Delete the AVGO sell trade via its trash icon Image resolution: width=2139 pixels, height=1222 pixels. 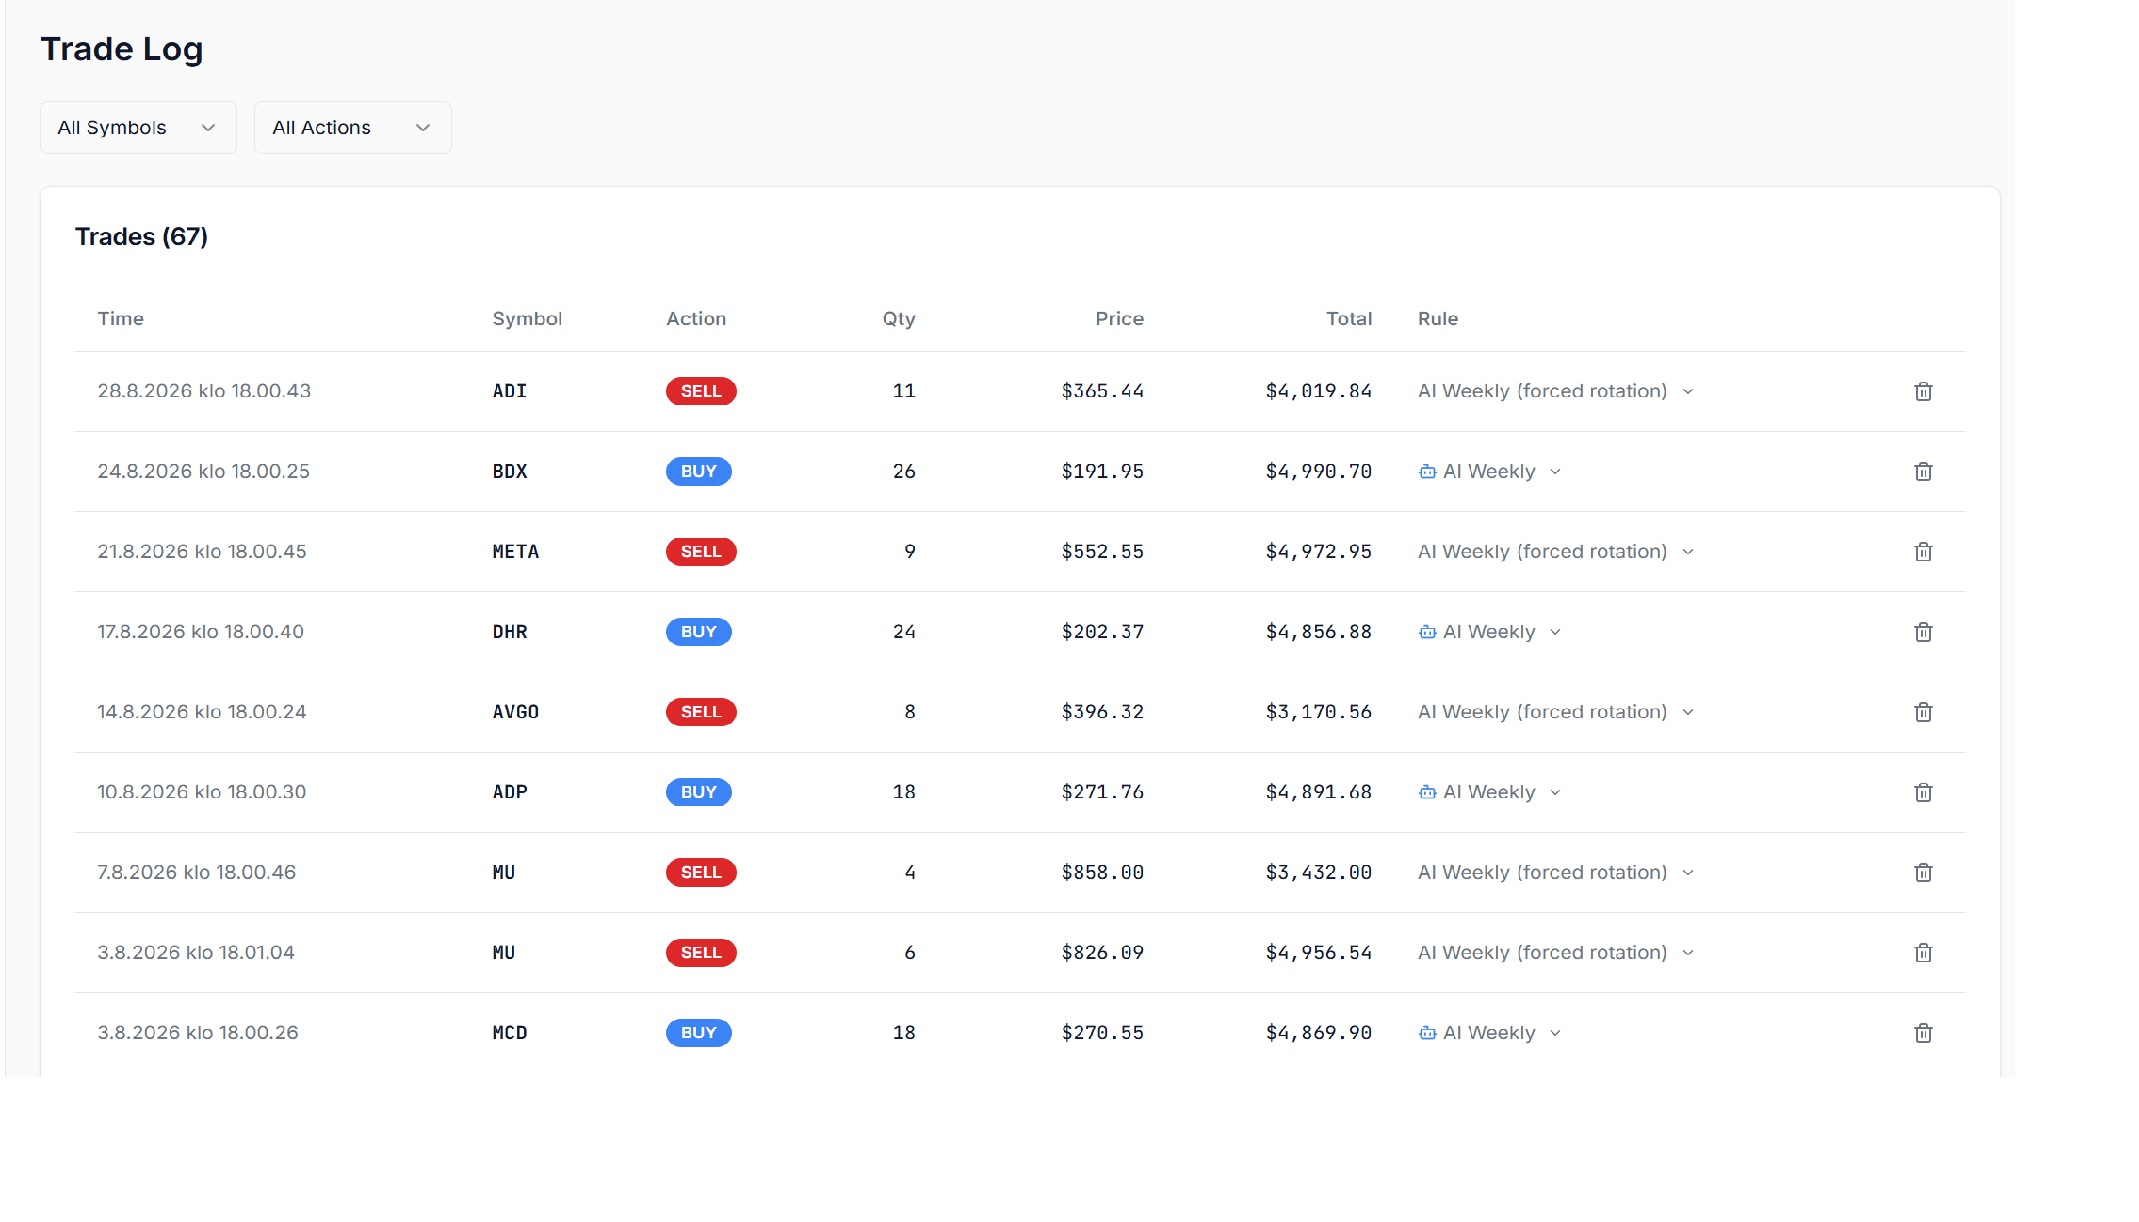[x=1922, y=712]
